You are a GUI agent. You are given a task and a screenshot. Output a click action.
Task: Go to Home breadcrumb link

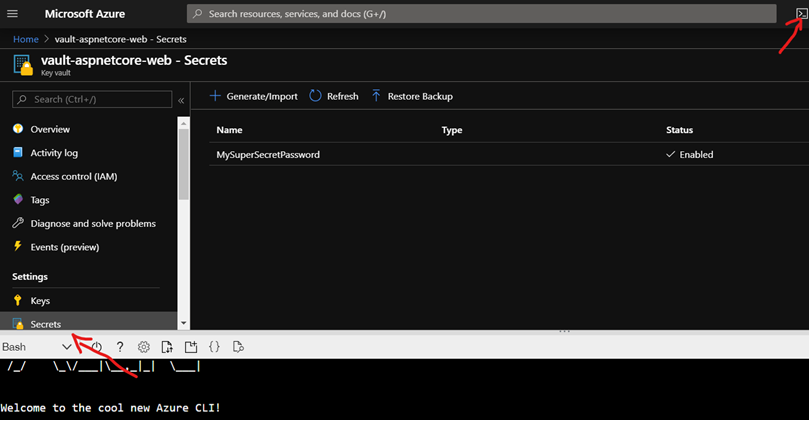[x=26, y=39]
